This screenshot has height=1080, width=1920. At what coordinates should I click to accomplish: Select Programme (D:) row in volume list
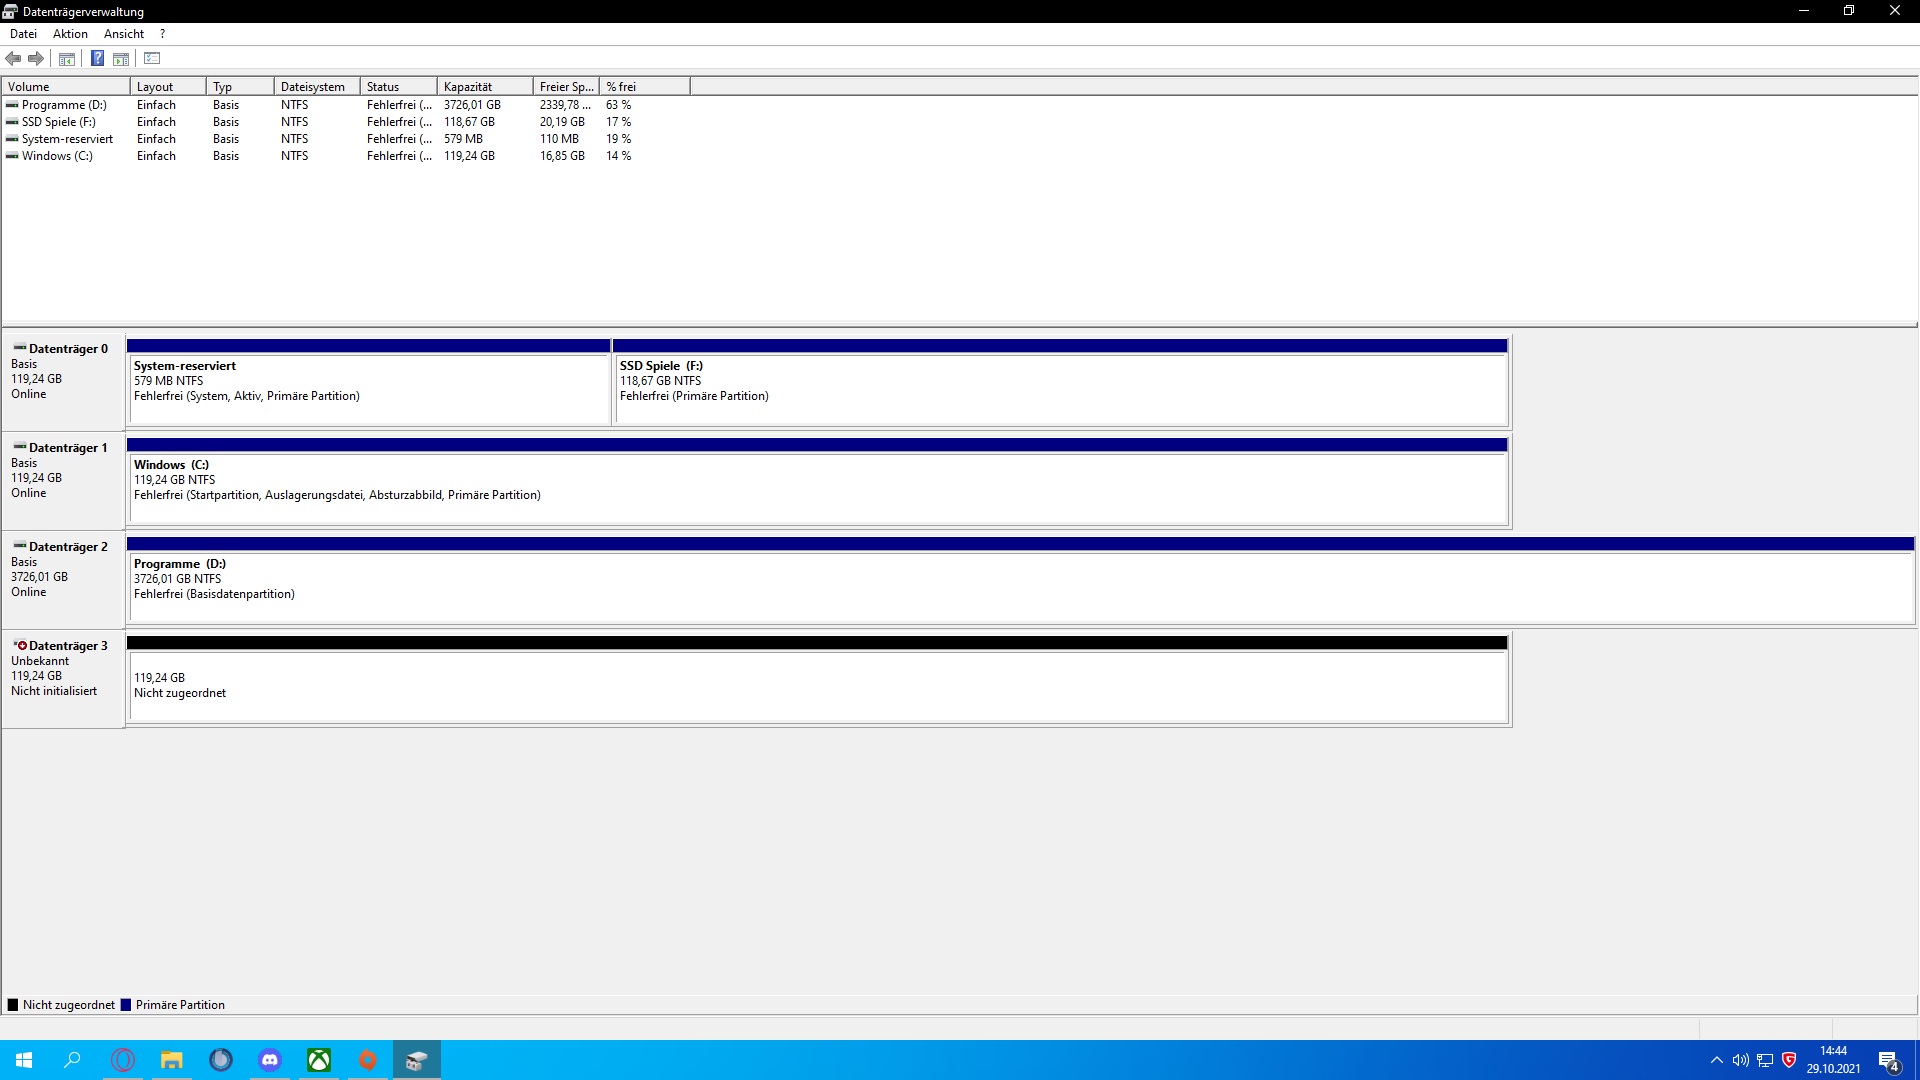click(x=63, y=105)
